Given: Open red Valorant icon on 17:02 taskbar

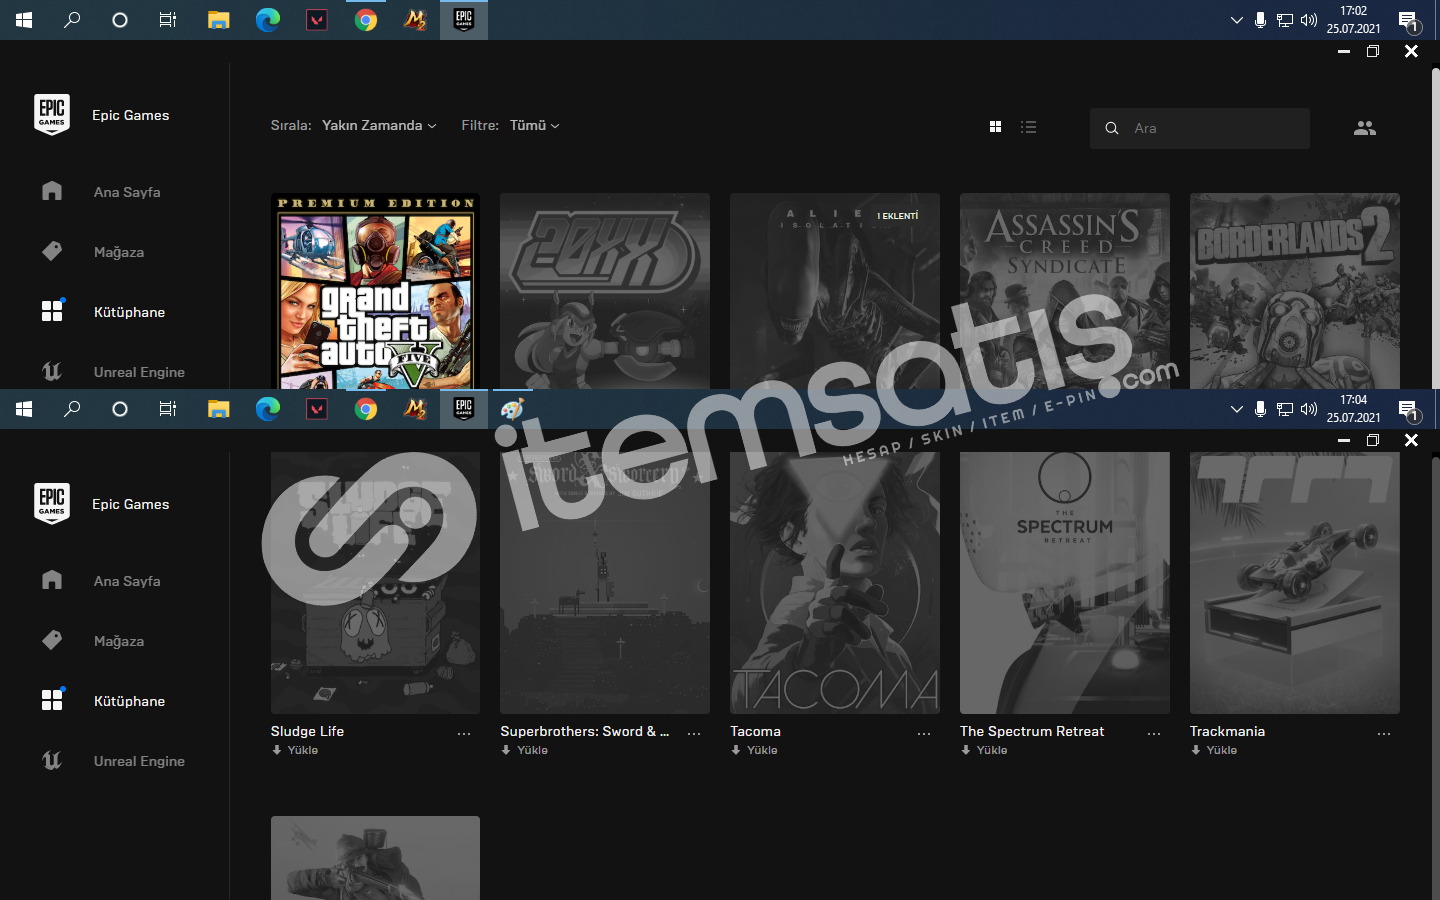Looking at the screenshot, I should (x=317, y=20).
